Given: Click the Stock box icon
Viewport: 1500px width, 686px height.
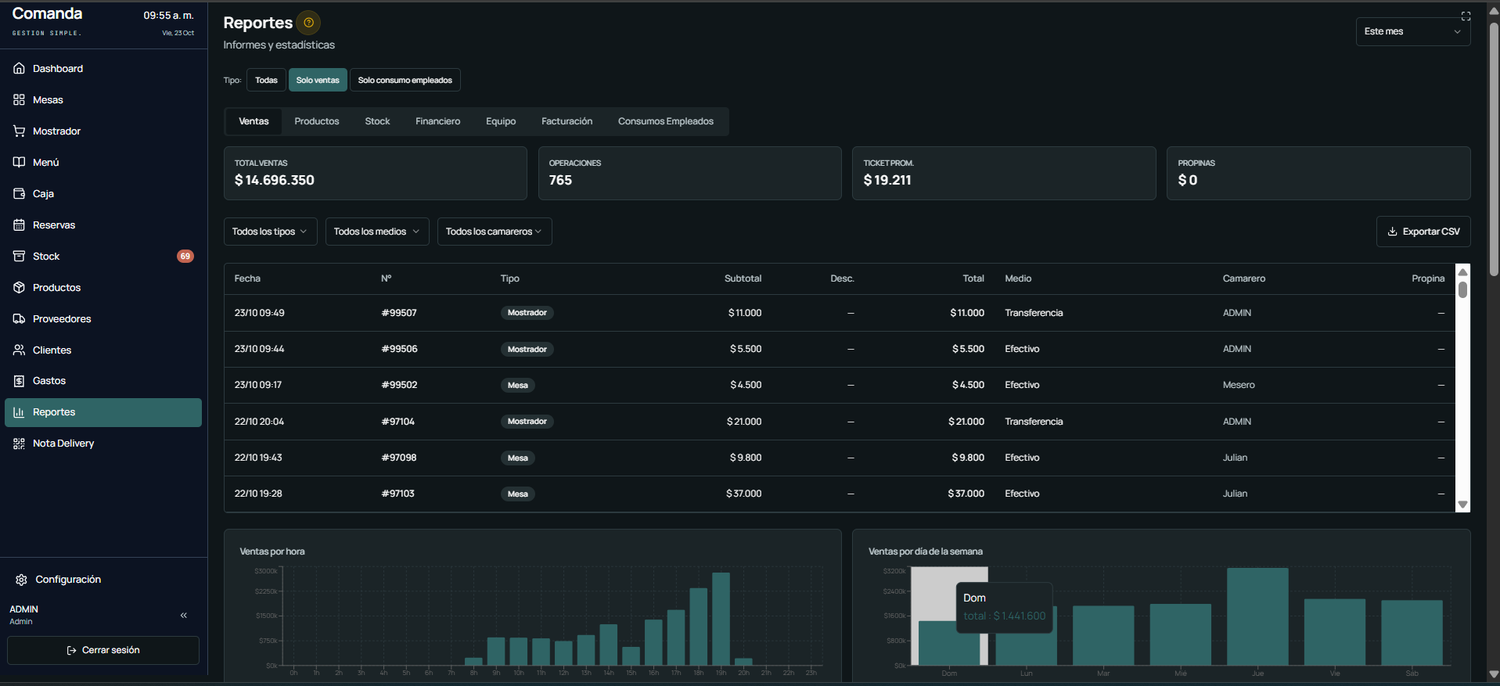Looking at the screenshot, I should pos(19,256).
